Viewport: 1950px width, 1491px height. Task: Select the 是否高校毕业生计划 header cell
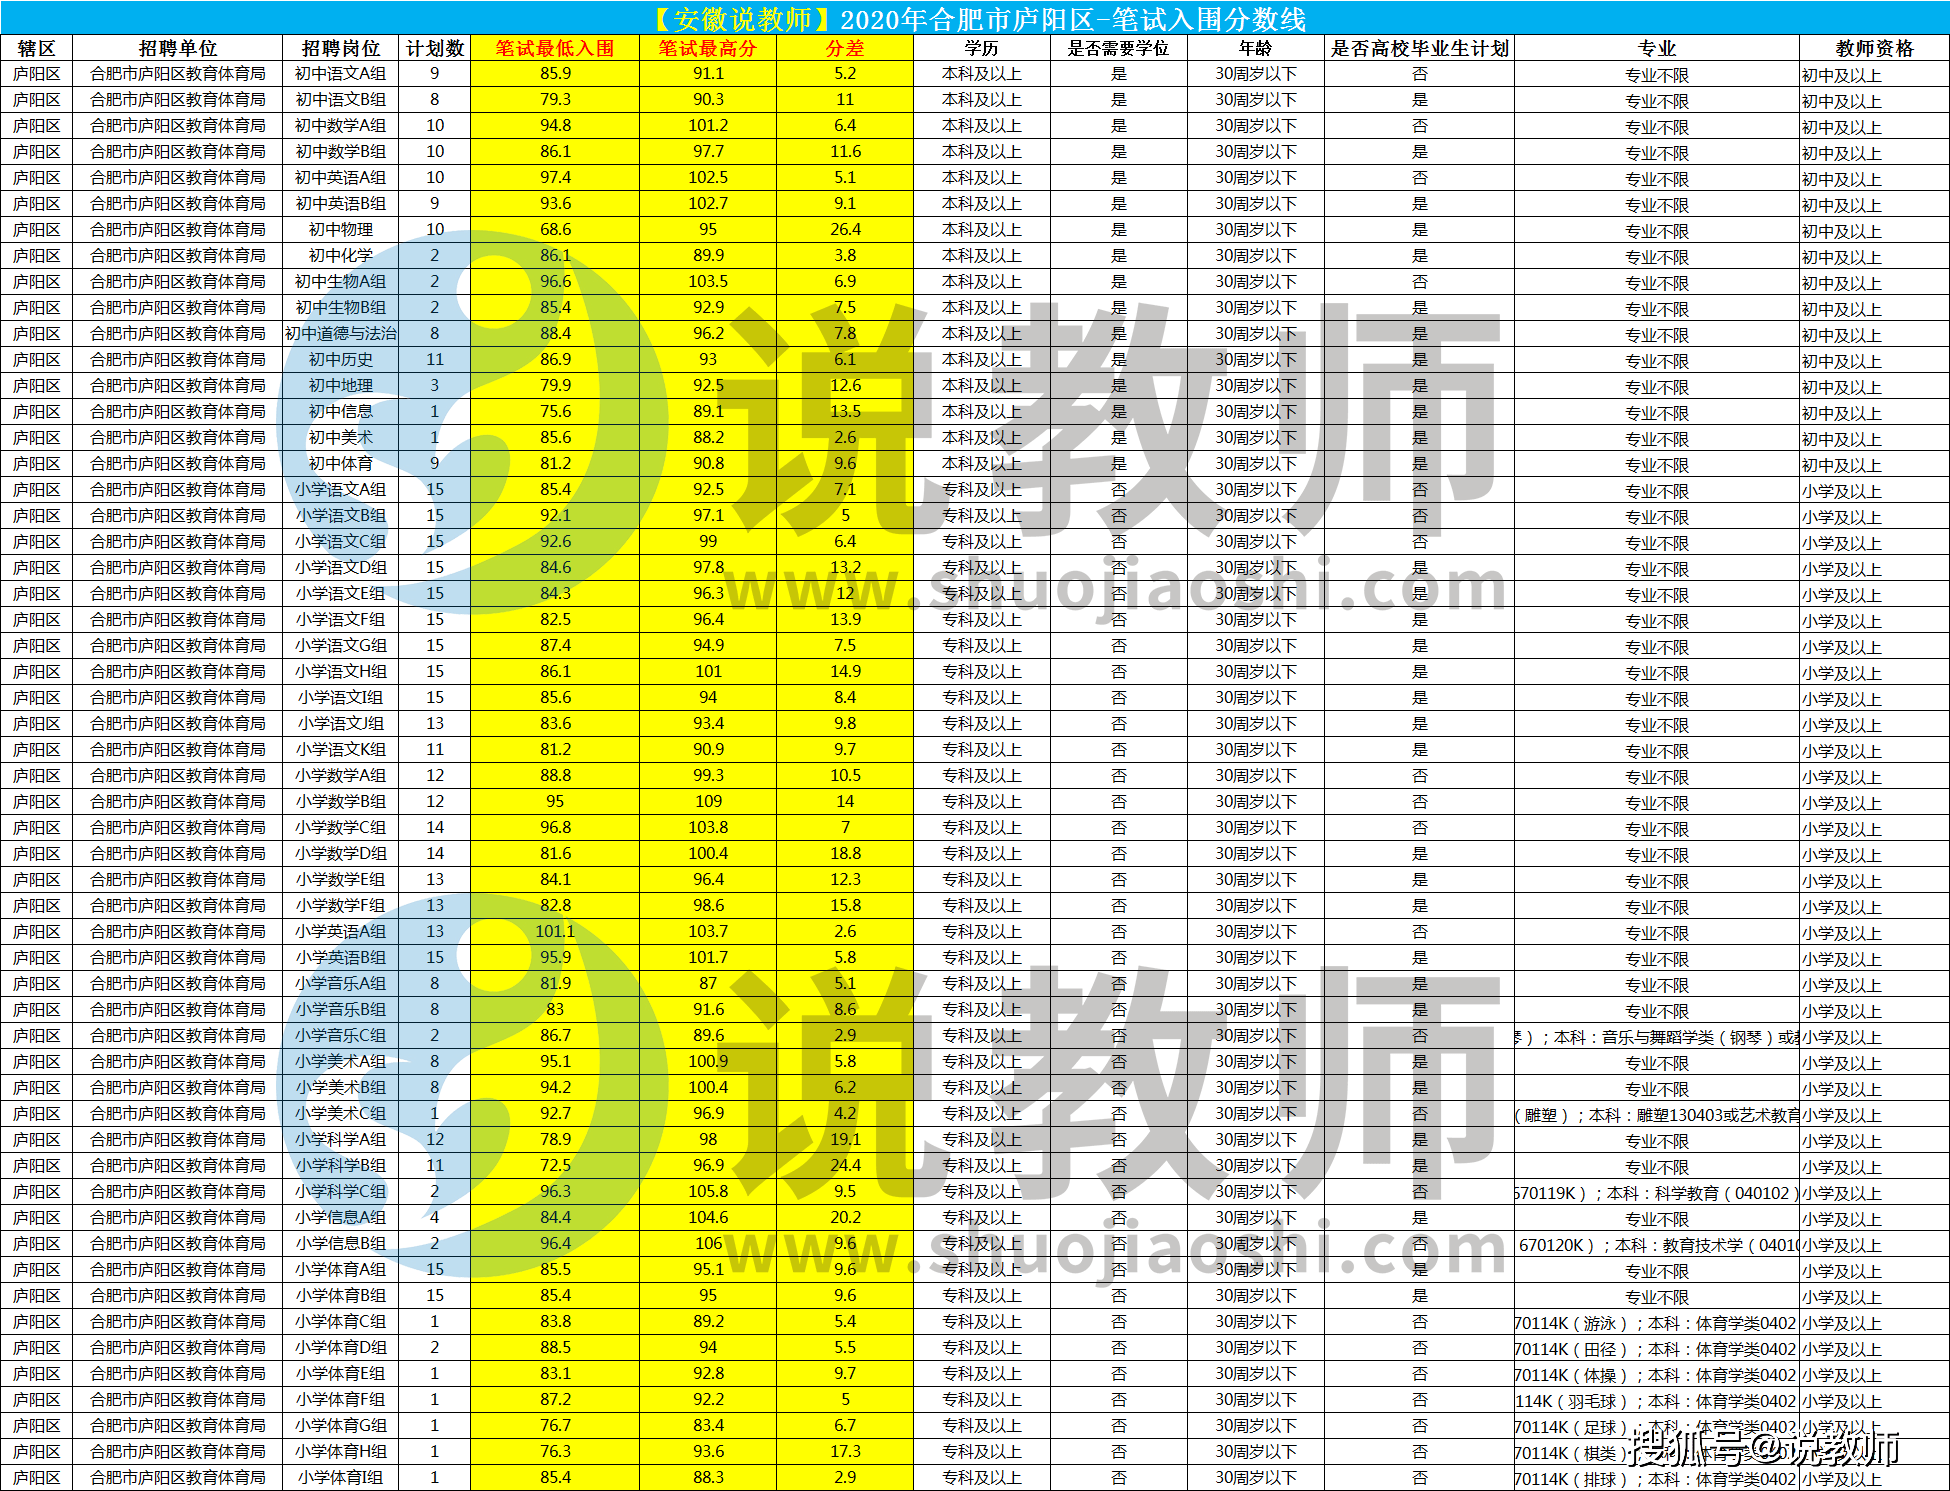pos(1419,48)
